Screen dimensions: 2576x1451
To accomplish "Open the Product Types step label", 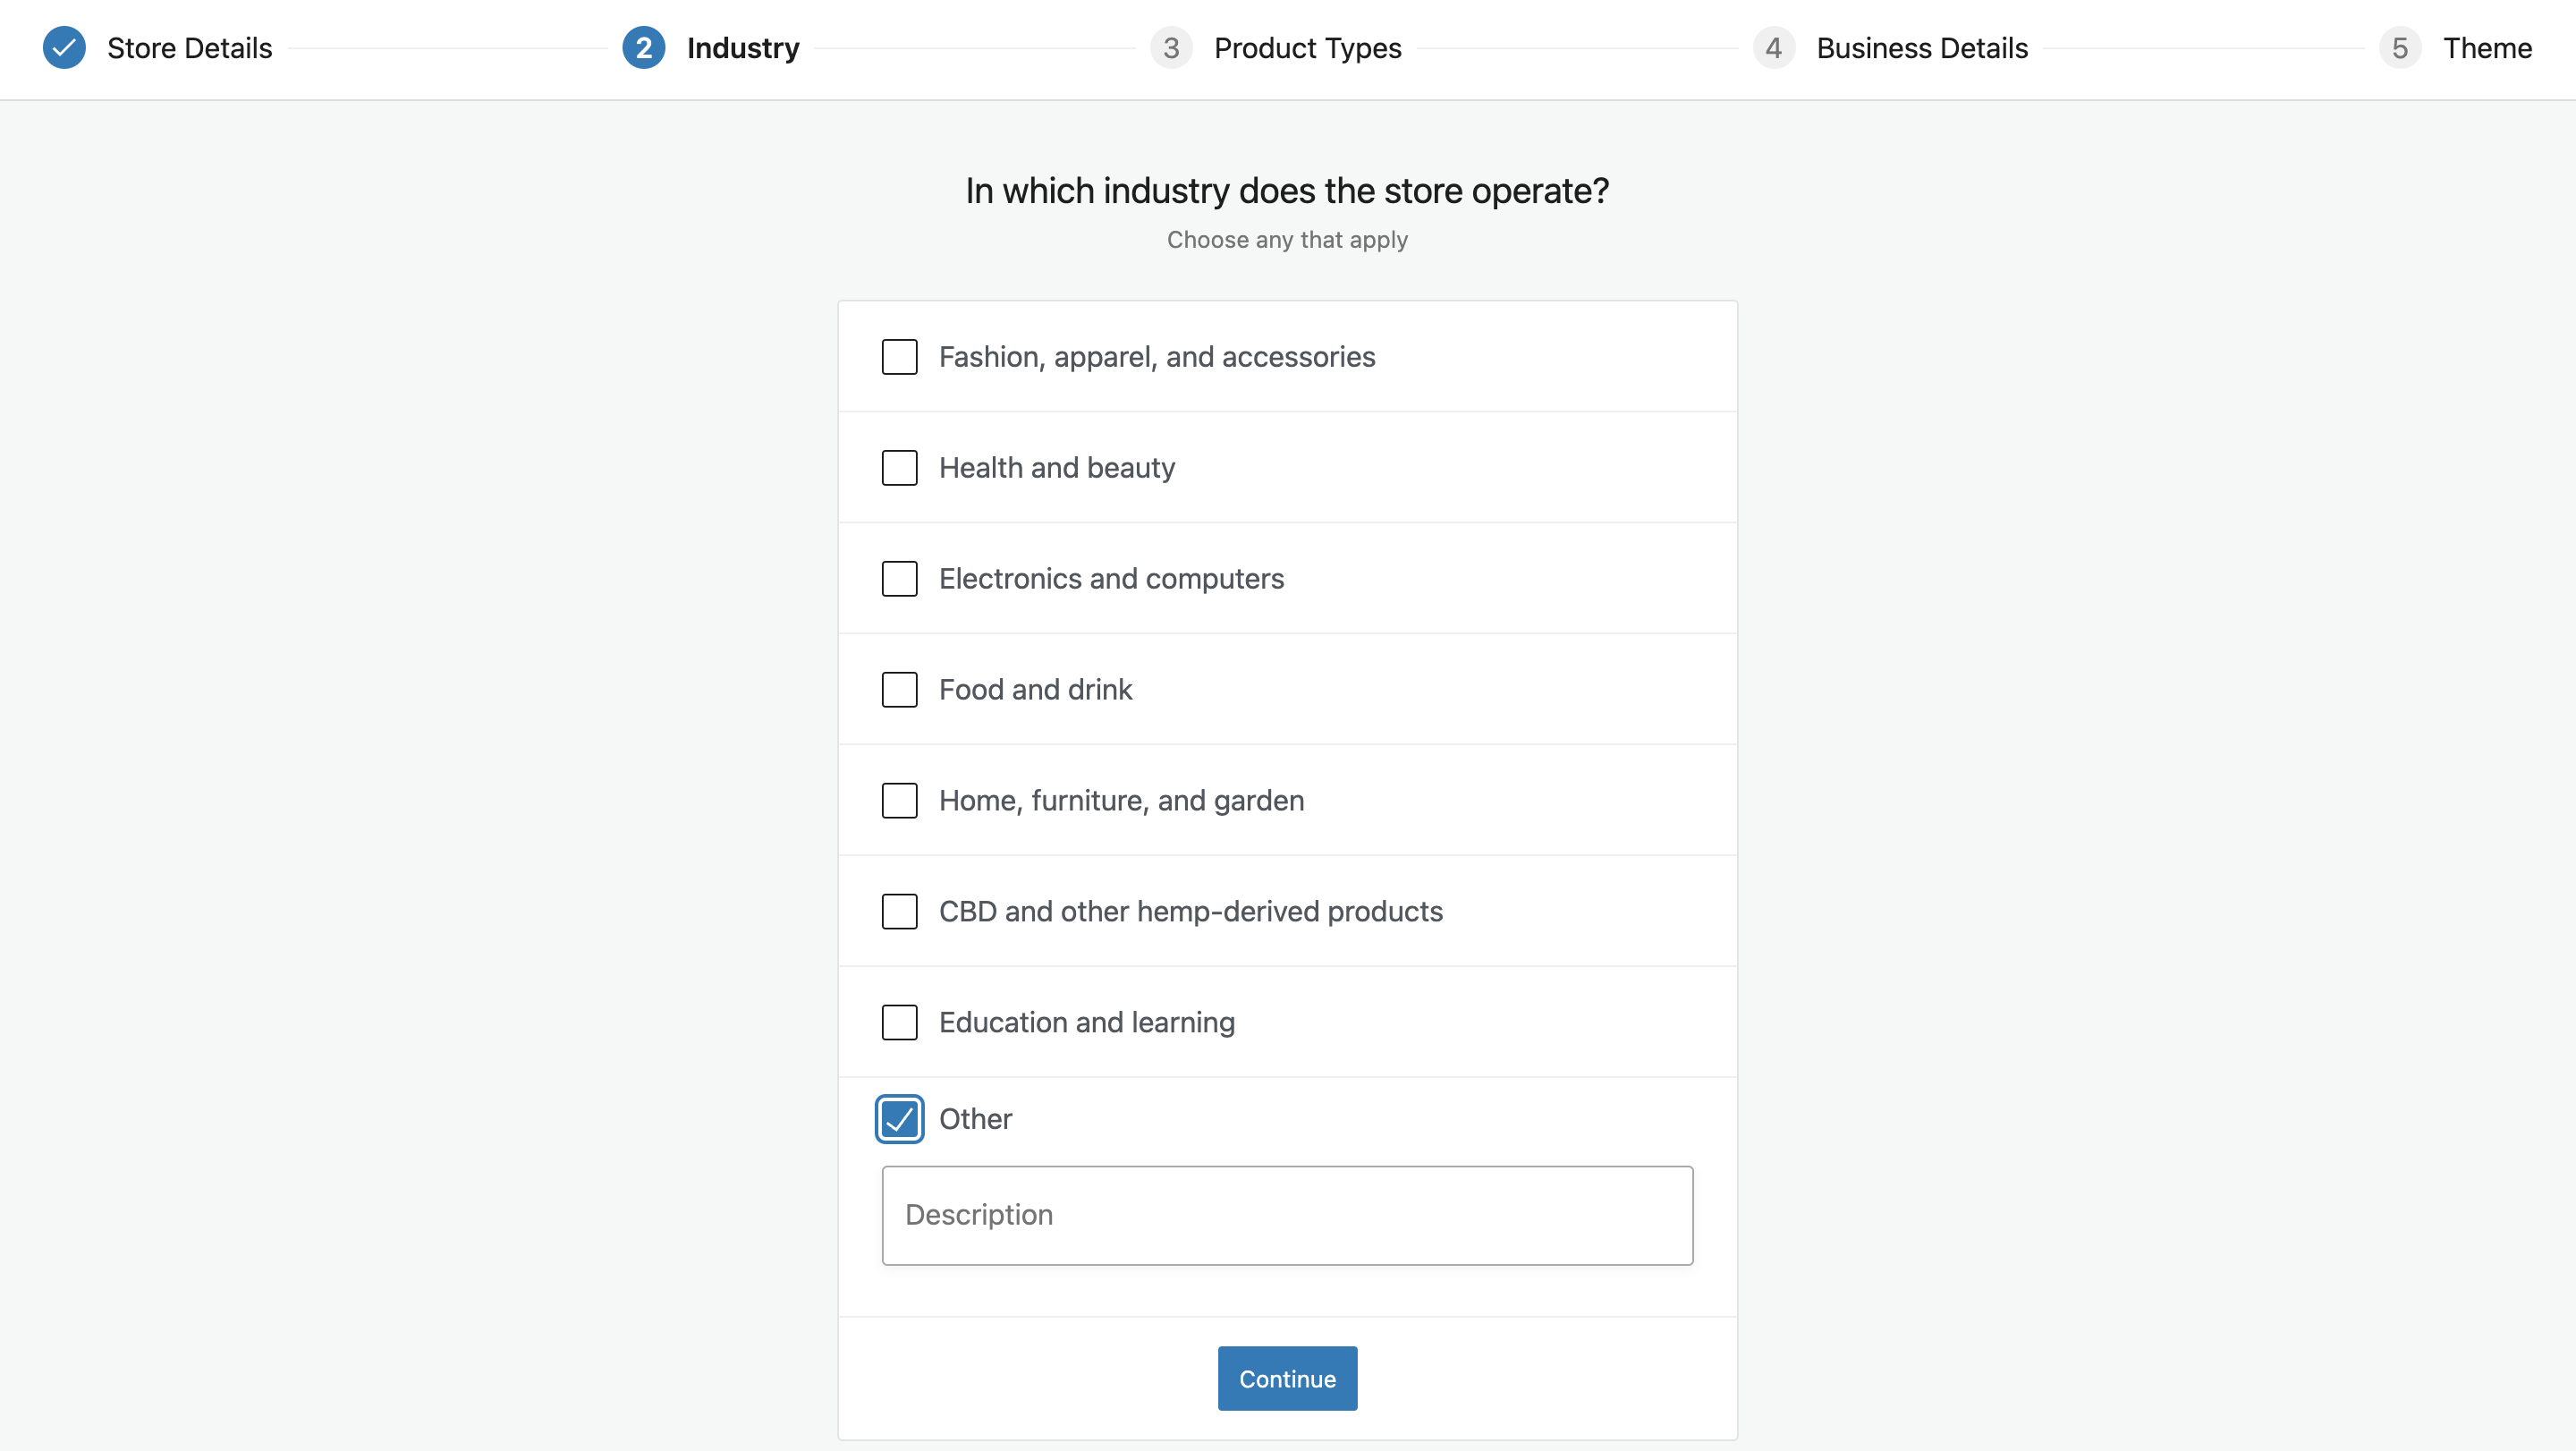I will (x=1307, y=48).
